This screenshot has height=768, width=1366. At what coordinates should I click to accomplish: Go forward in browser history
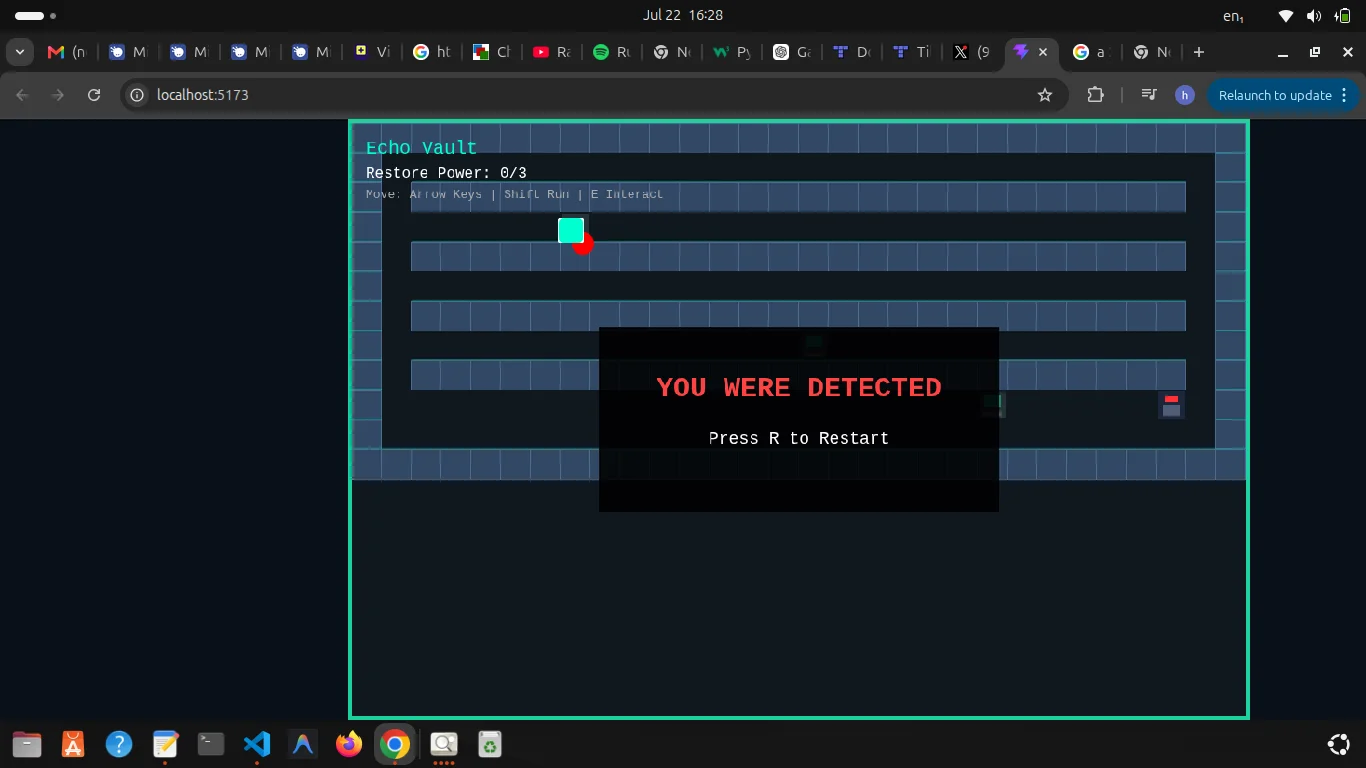(58, 95)
